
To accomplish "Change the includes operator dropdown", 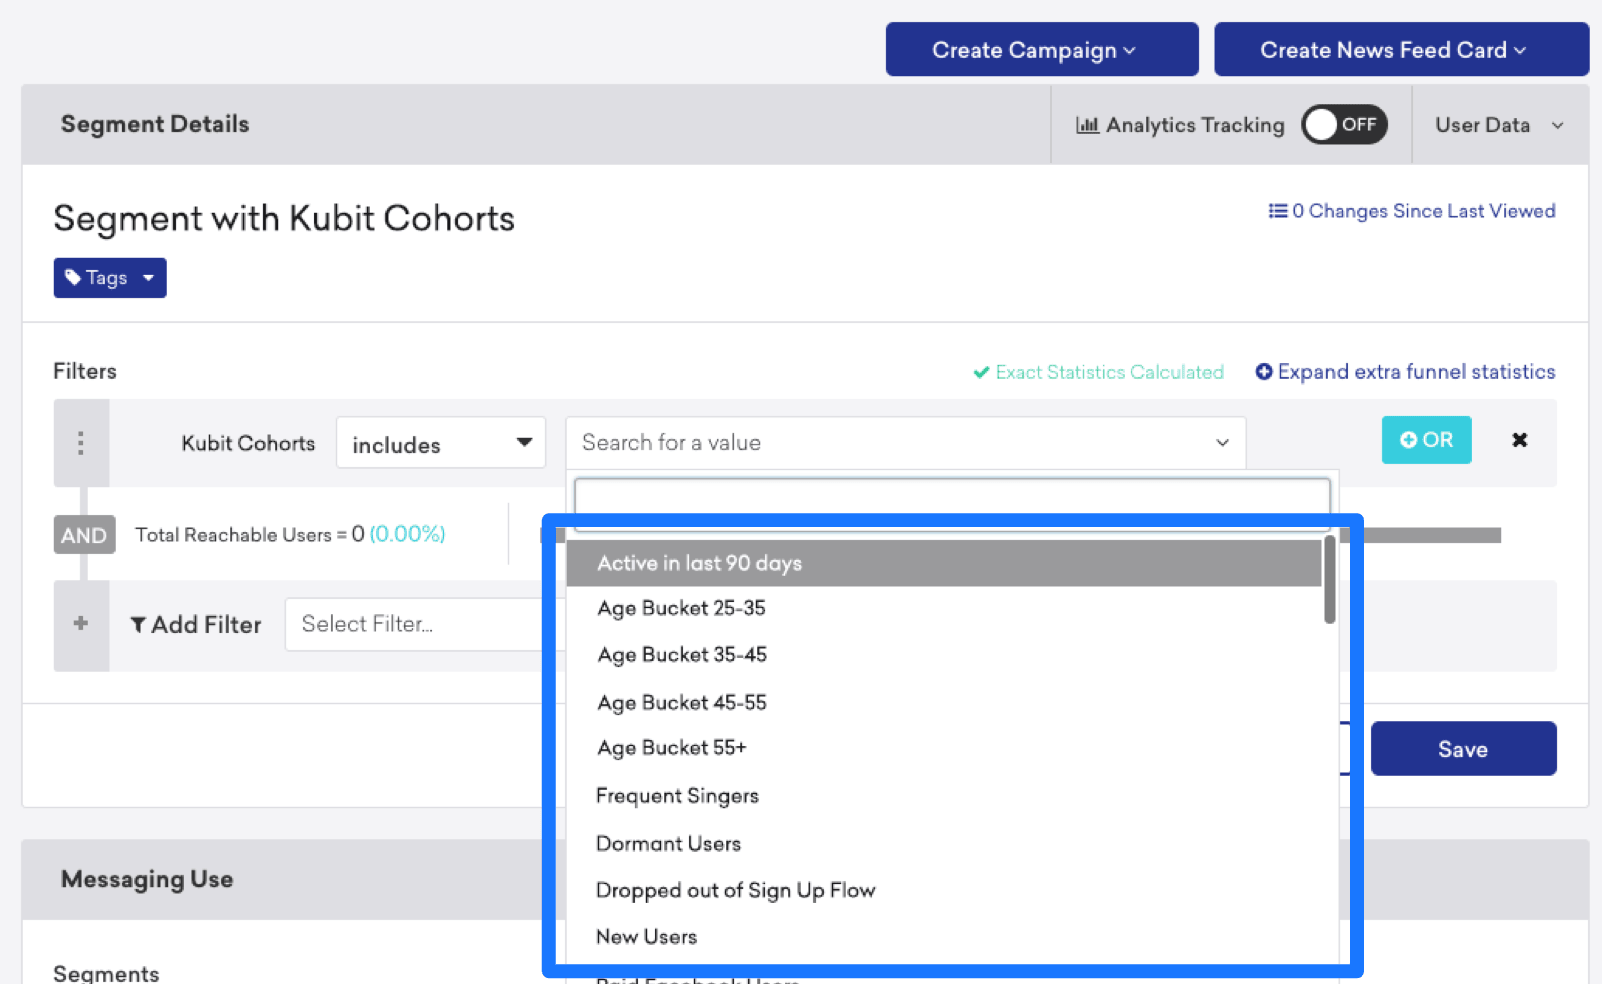I will [x=441, y=443].
